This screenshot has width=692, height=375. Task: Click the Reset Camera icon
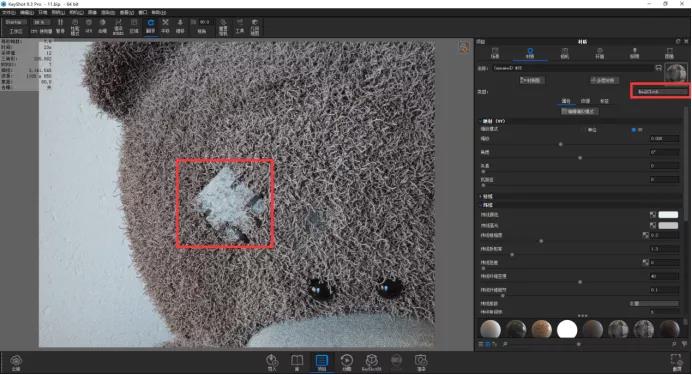point(223,26)
